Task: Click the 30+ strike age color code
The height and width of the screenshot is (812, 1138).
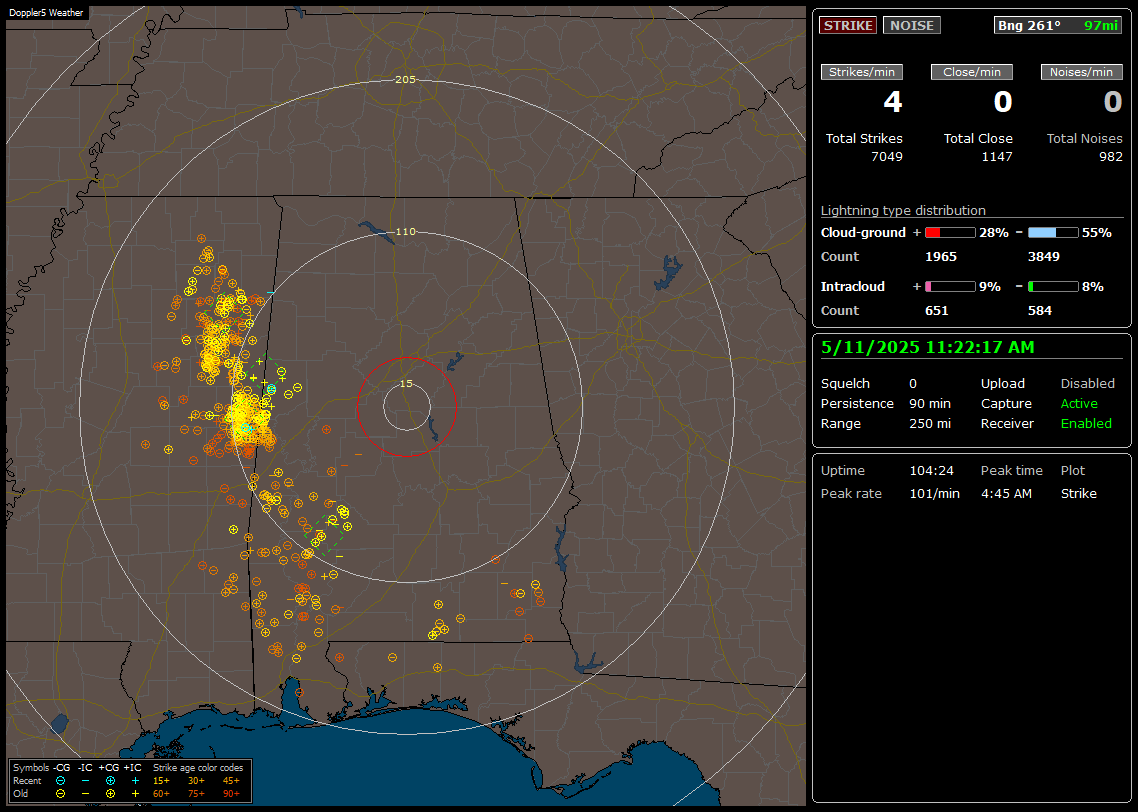Action: click(x=196, y=781)
